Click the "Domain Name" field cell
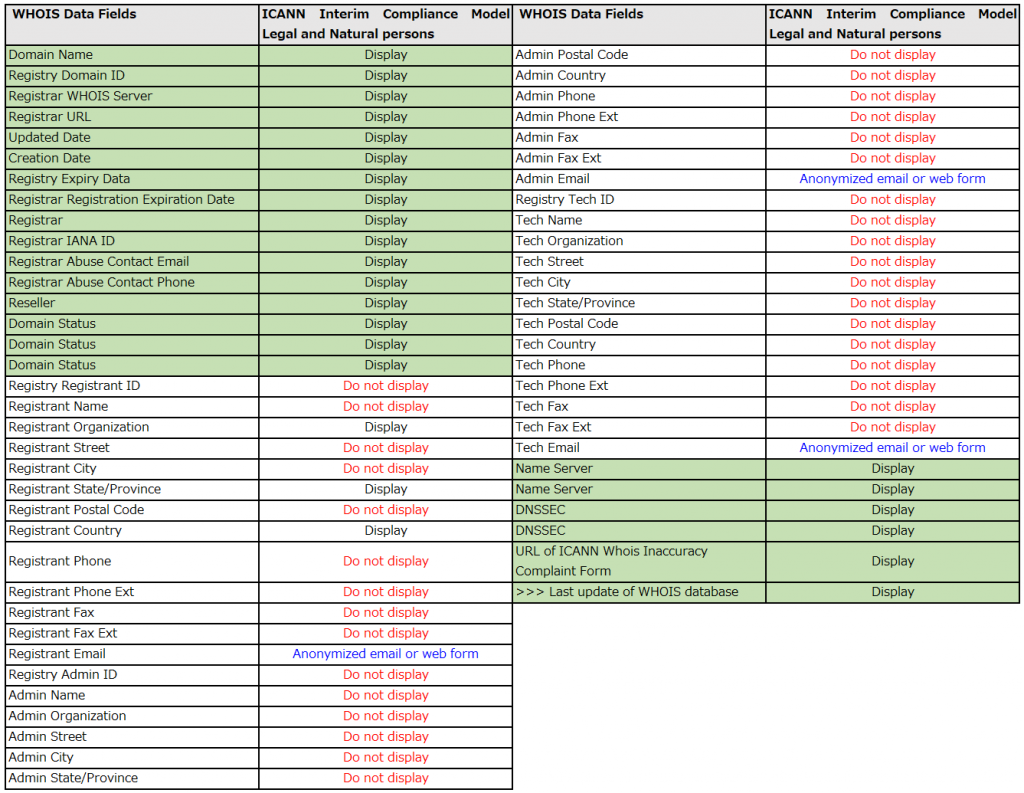This screenshot has width=1024, height=793. [x=132, y=55]
